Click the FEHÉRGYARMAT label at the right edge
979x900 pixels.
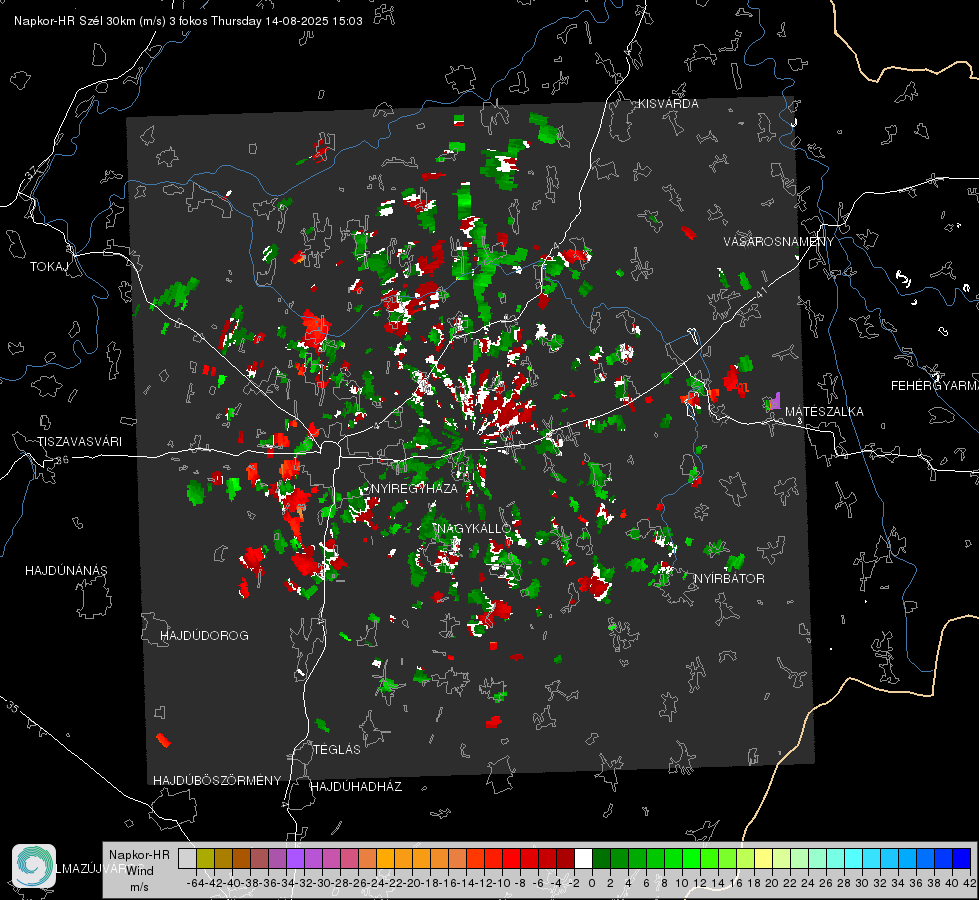click(934, 386)
